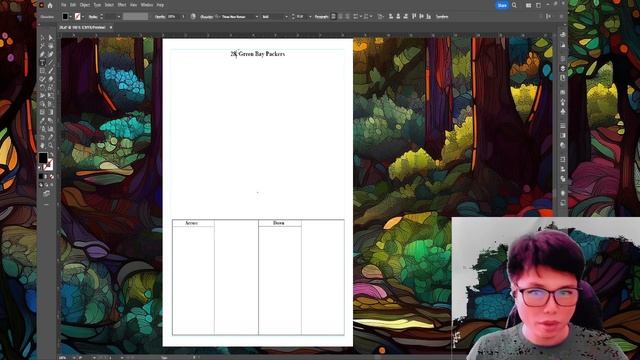Reset to default fill and stroke
This screenshot has height=360, width=640.
pyautogui.click(x=40, y=167)
